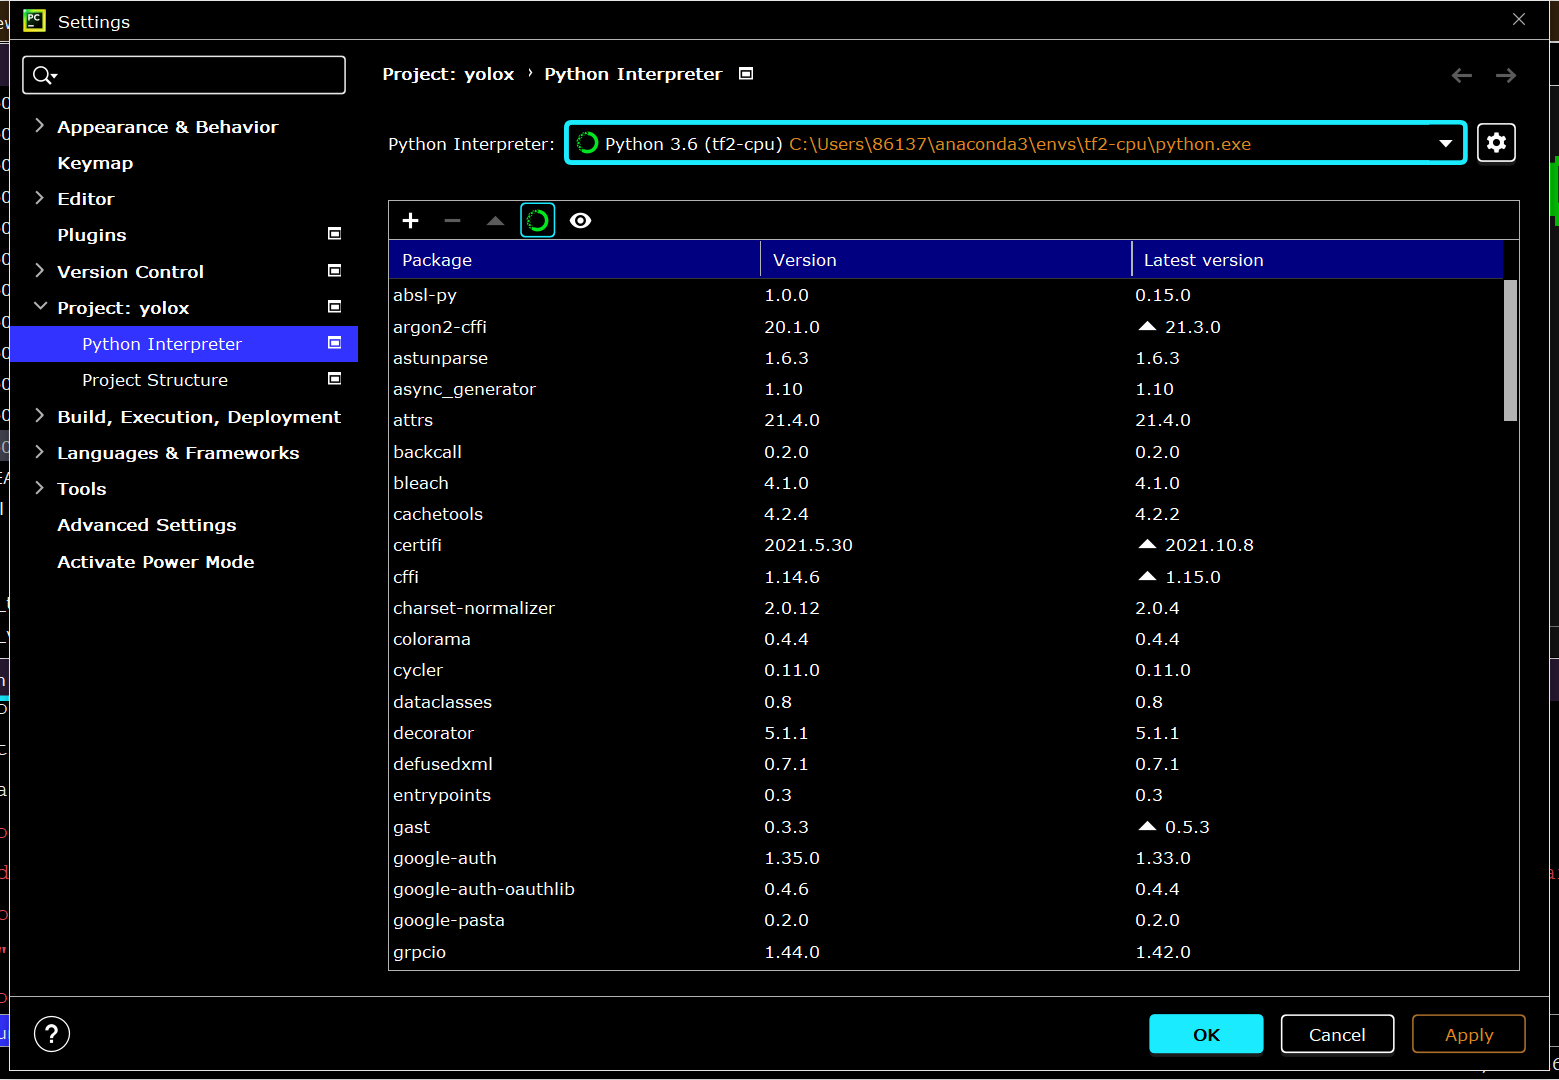Select the attrs package row
Screen dimensions: 1559x1080
[x=946, y=420]
